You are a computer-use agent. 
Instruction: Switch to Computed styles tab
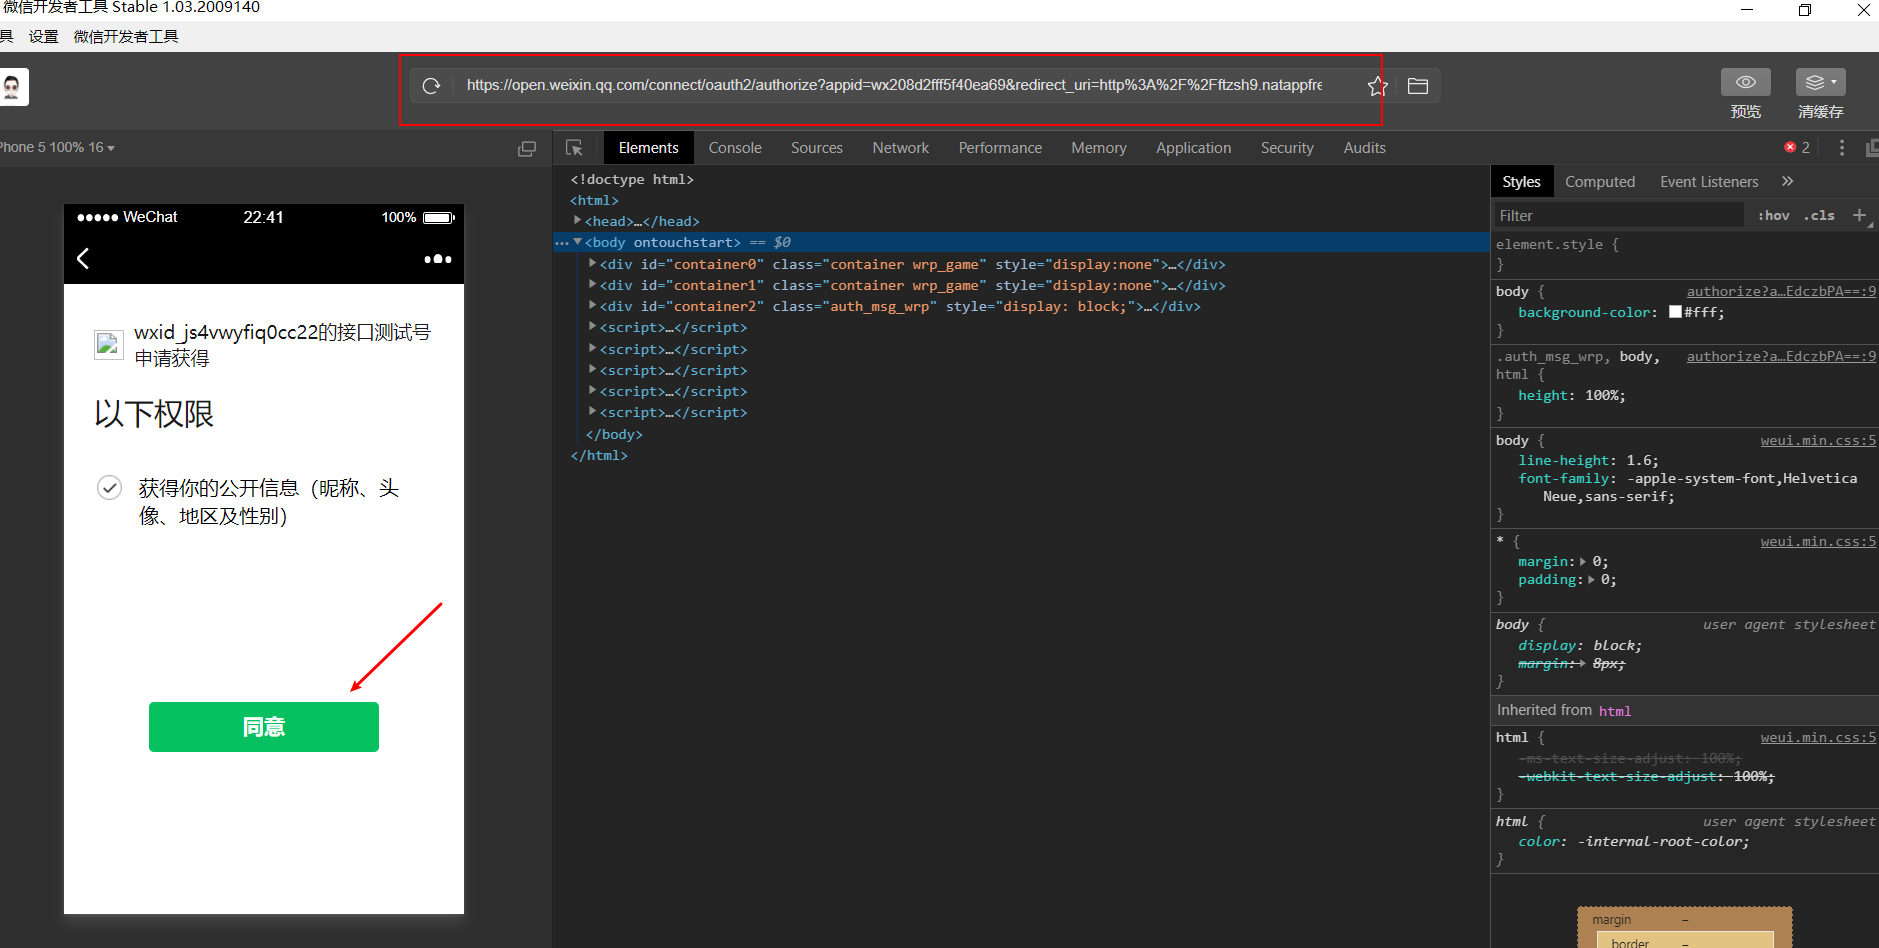coord(1600,182)
